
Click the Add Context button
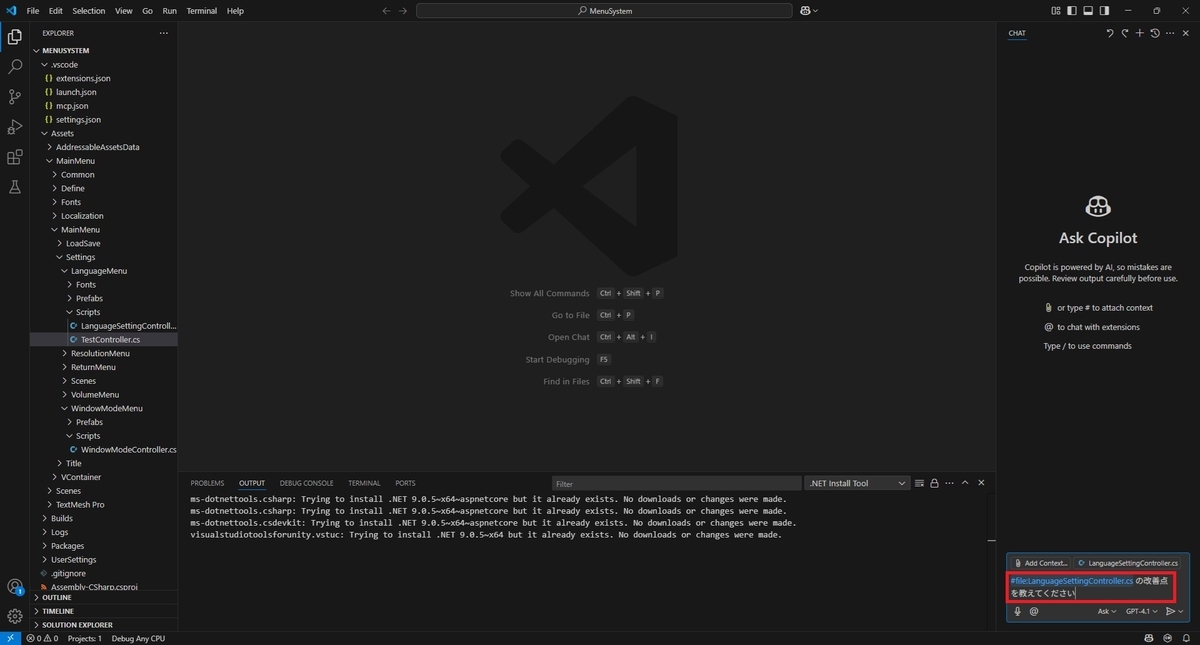point(1040,563)
